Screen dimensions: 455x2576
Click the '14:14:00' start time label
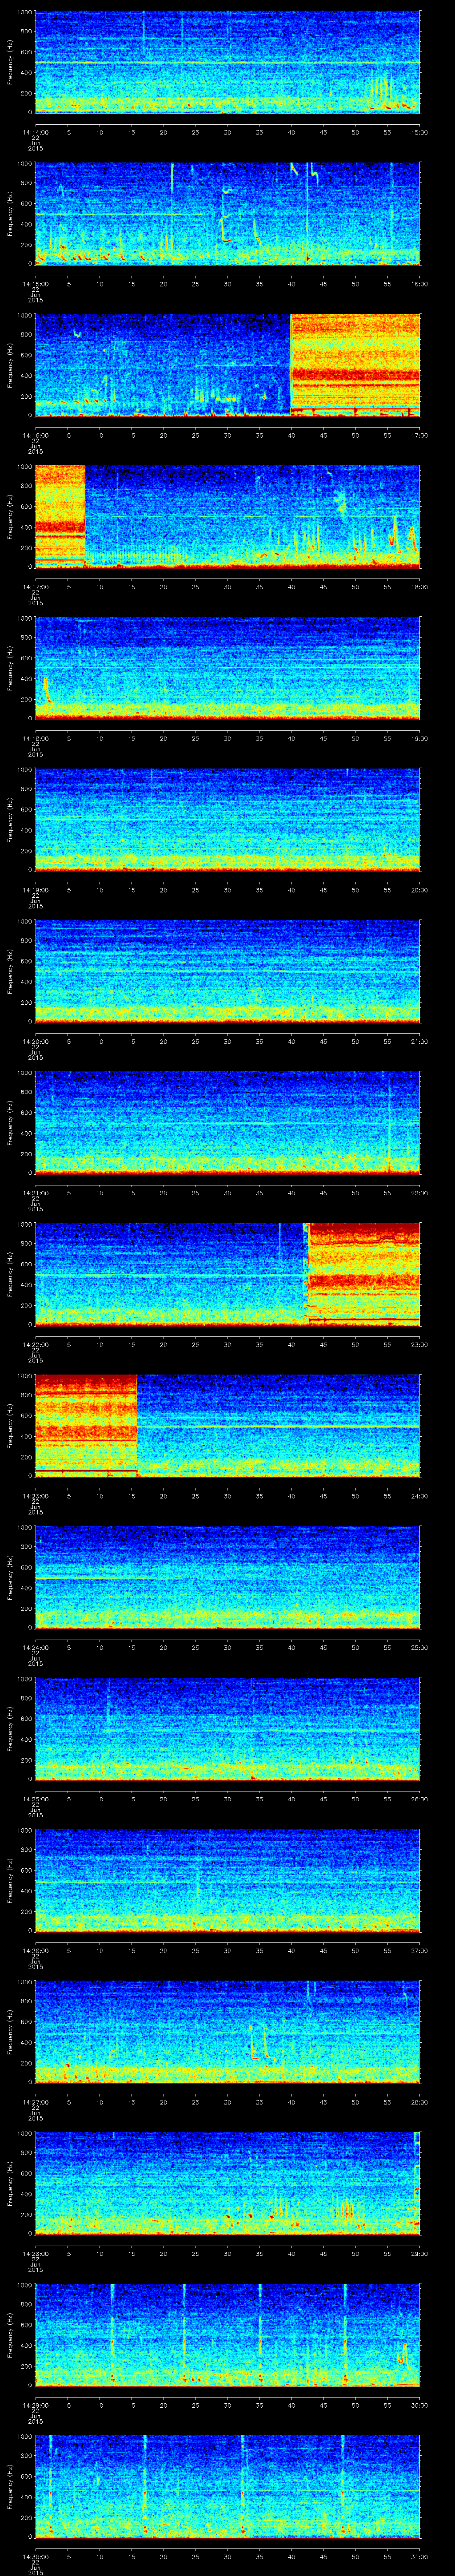point(35,131)
